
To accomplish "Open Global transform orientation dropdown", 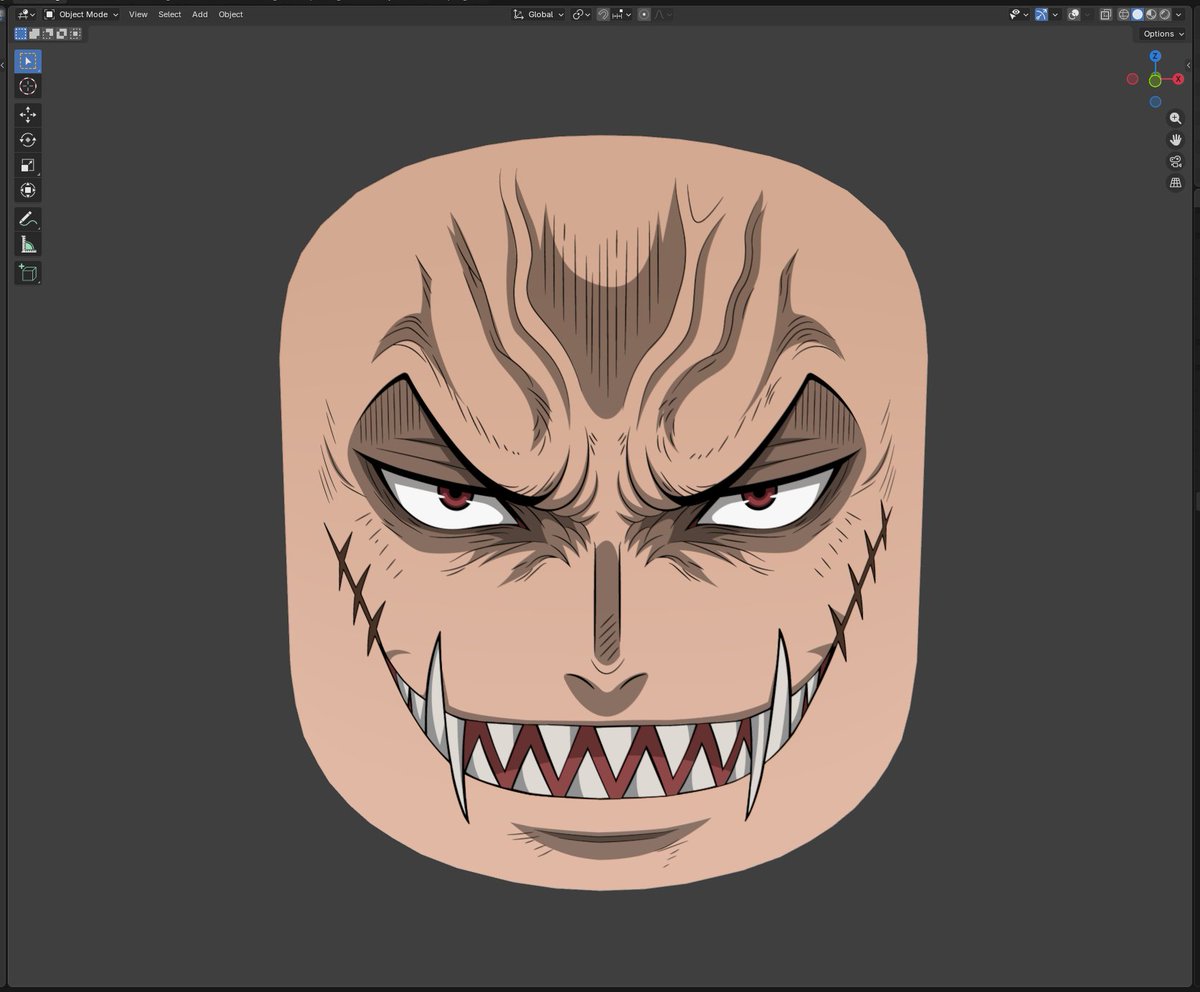I will pos(538,14).
